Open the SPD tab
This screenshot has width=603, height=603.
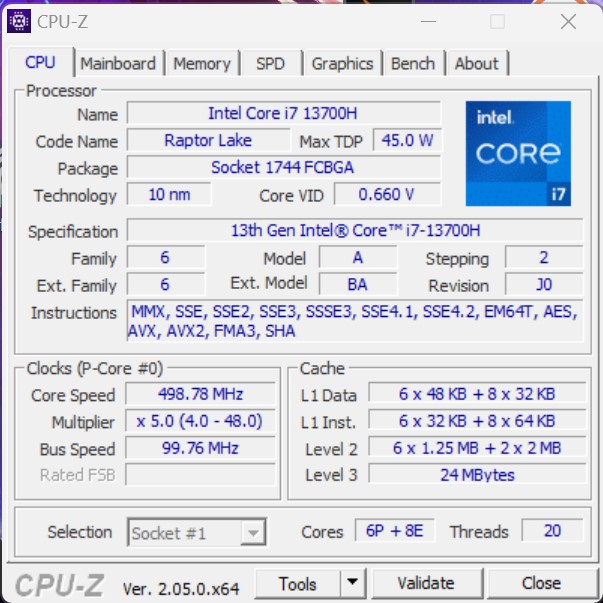[x=270, y=63]
